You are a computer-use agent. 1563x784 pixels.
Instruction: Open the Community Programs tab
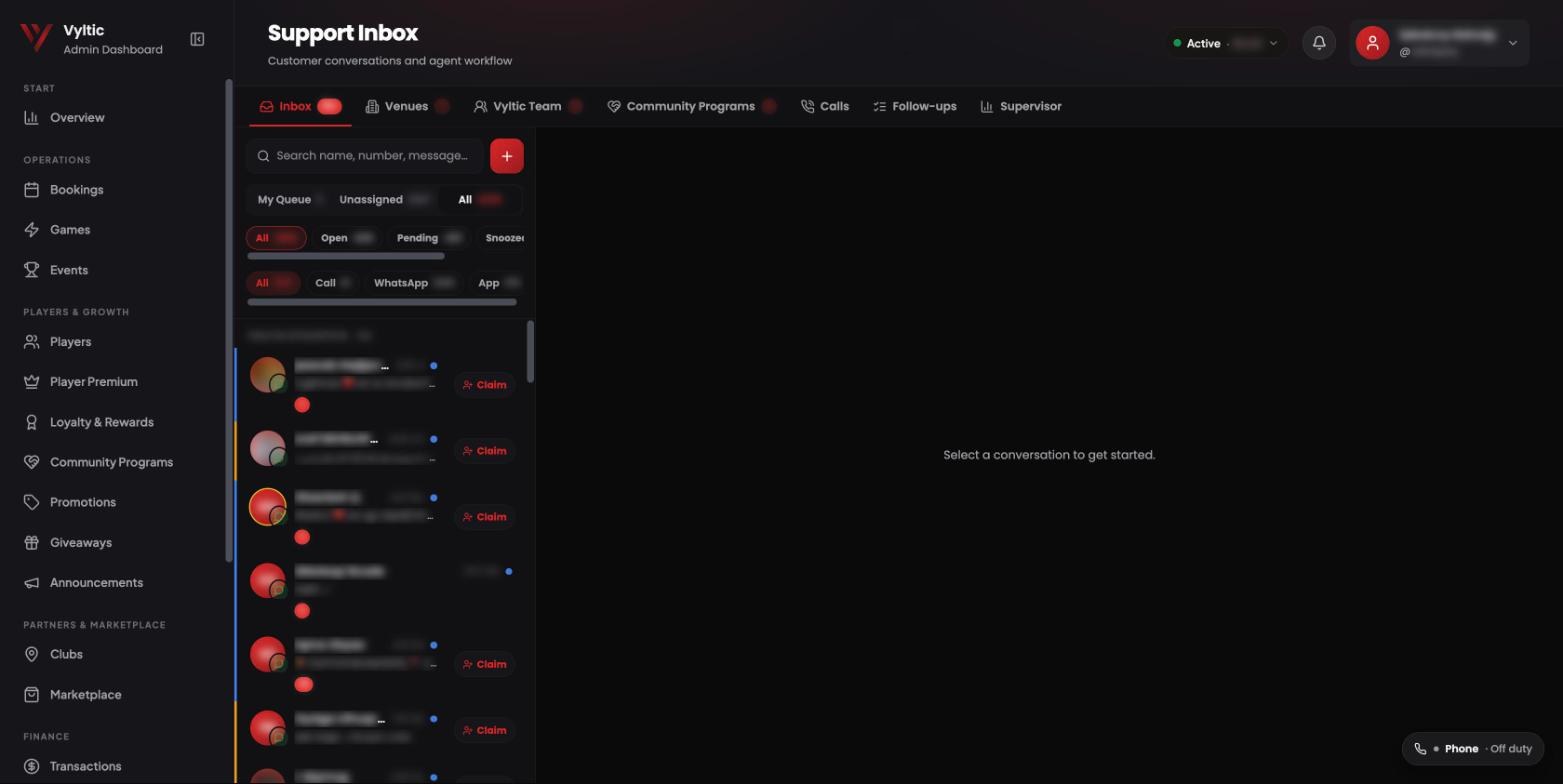691,106
